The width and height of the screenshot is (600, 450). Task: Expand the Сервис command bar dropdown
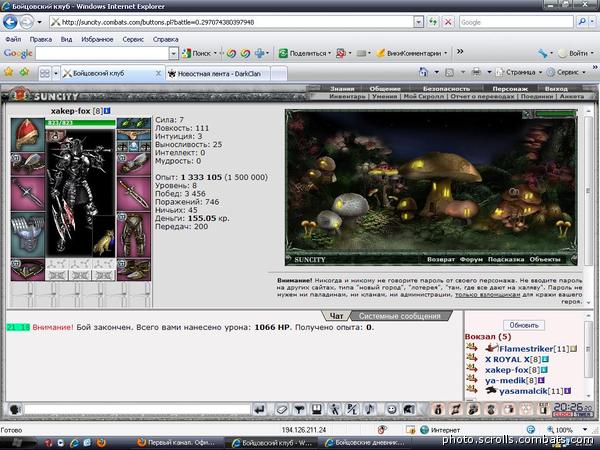click(x=584, y=72)
